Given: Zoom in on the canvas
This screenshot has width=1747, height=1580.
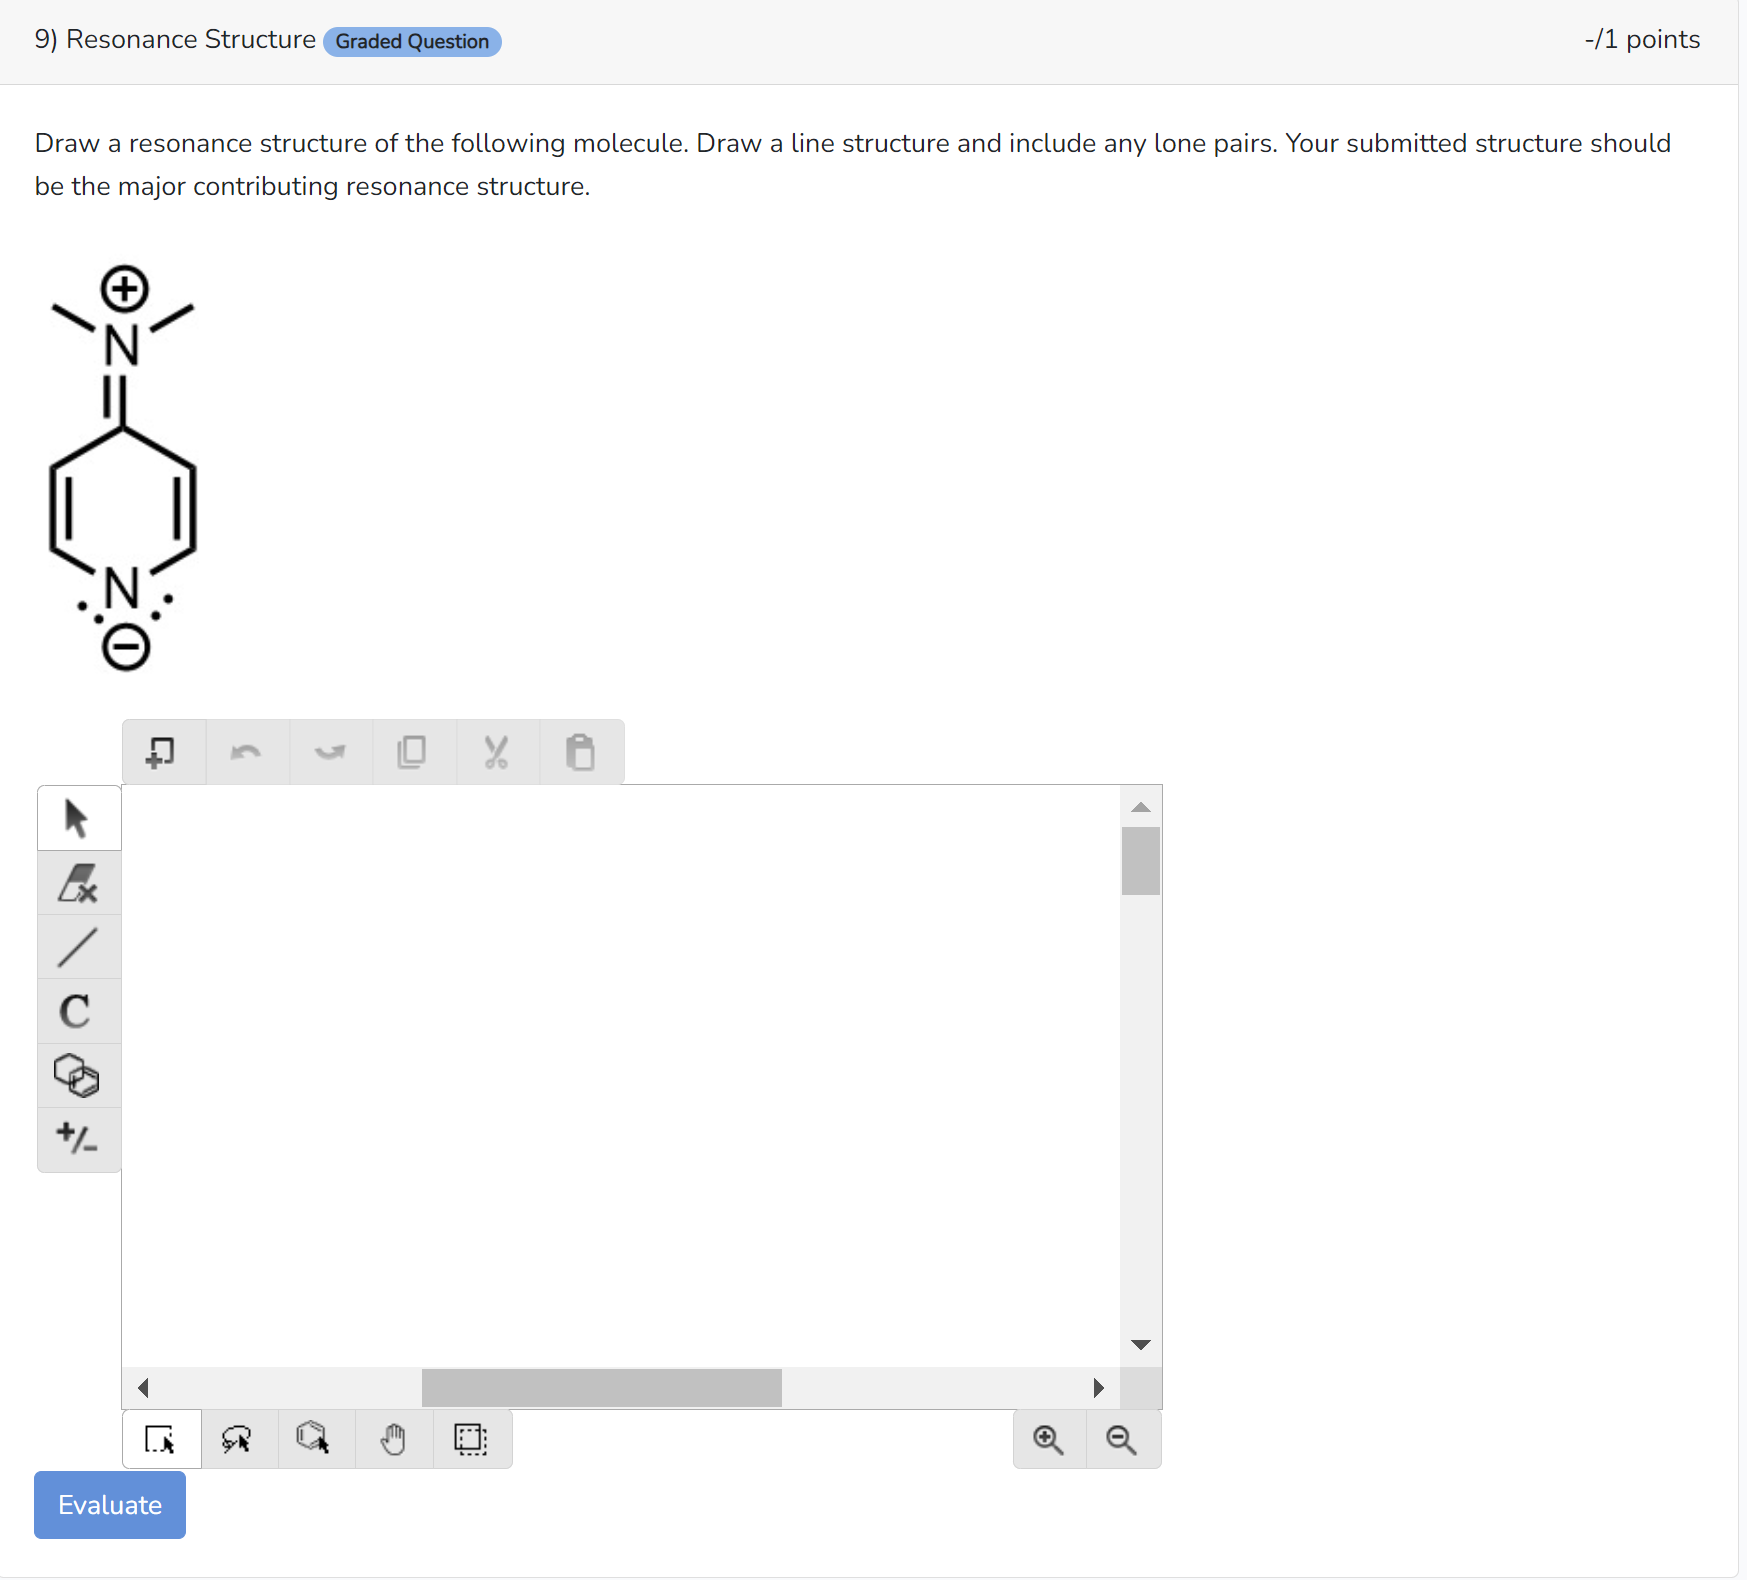Looking at the screenshot, I should pos(1047,1440).
